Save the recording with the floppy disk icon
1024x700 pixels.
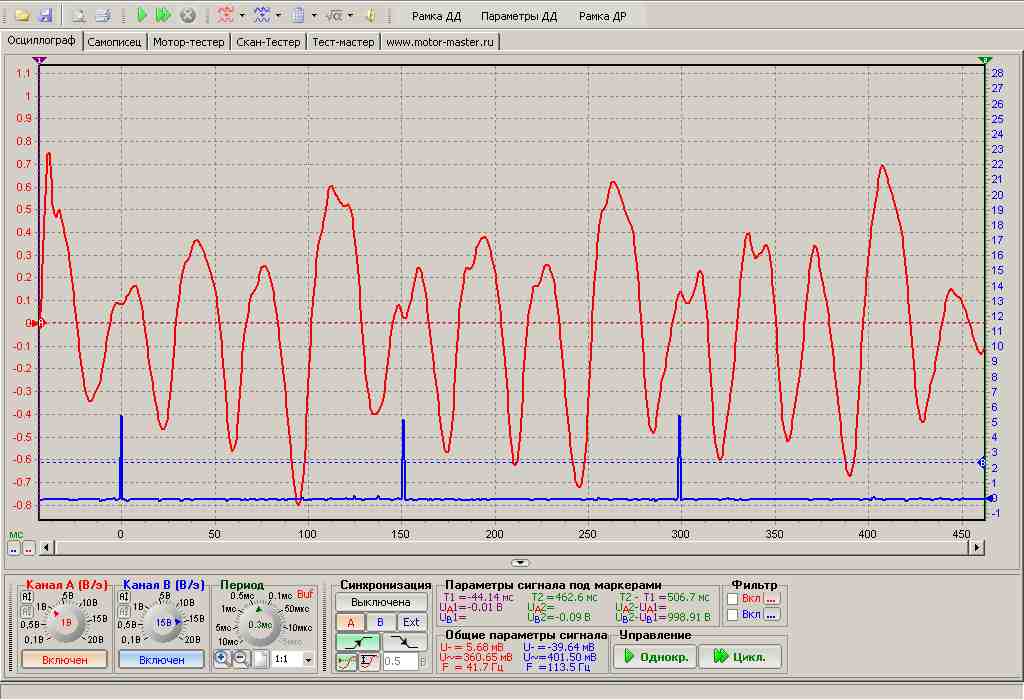click(x=45, y=15)
